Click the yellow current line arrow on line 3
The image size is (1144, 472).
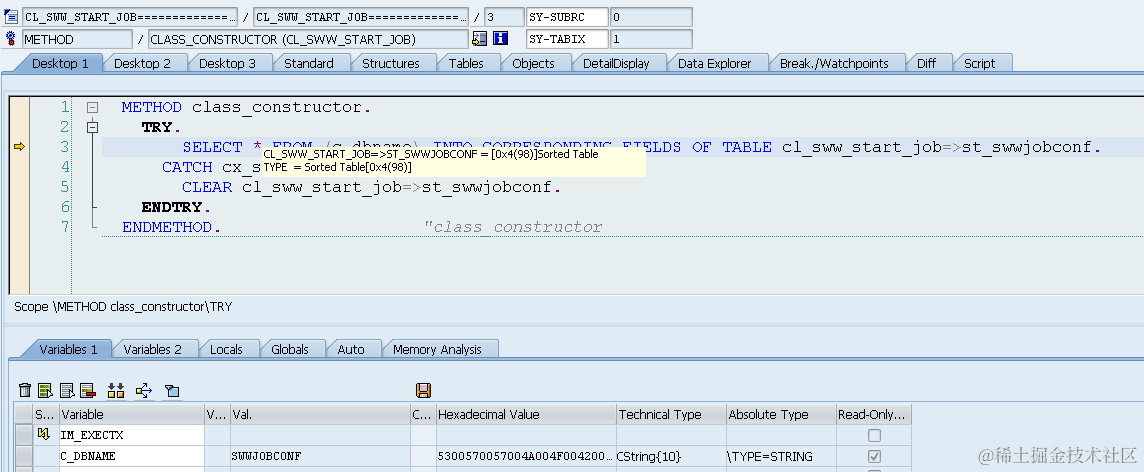pyautogui.click(x=20, y=147)
